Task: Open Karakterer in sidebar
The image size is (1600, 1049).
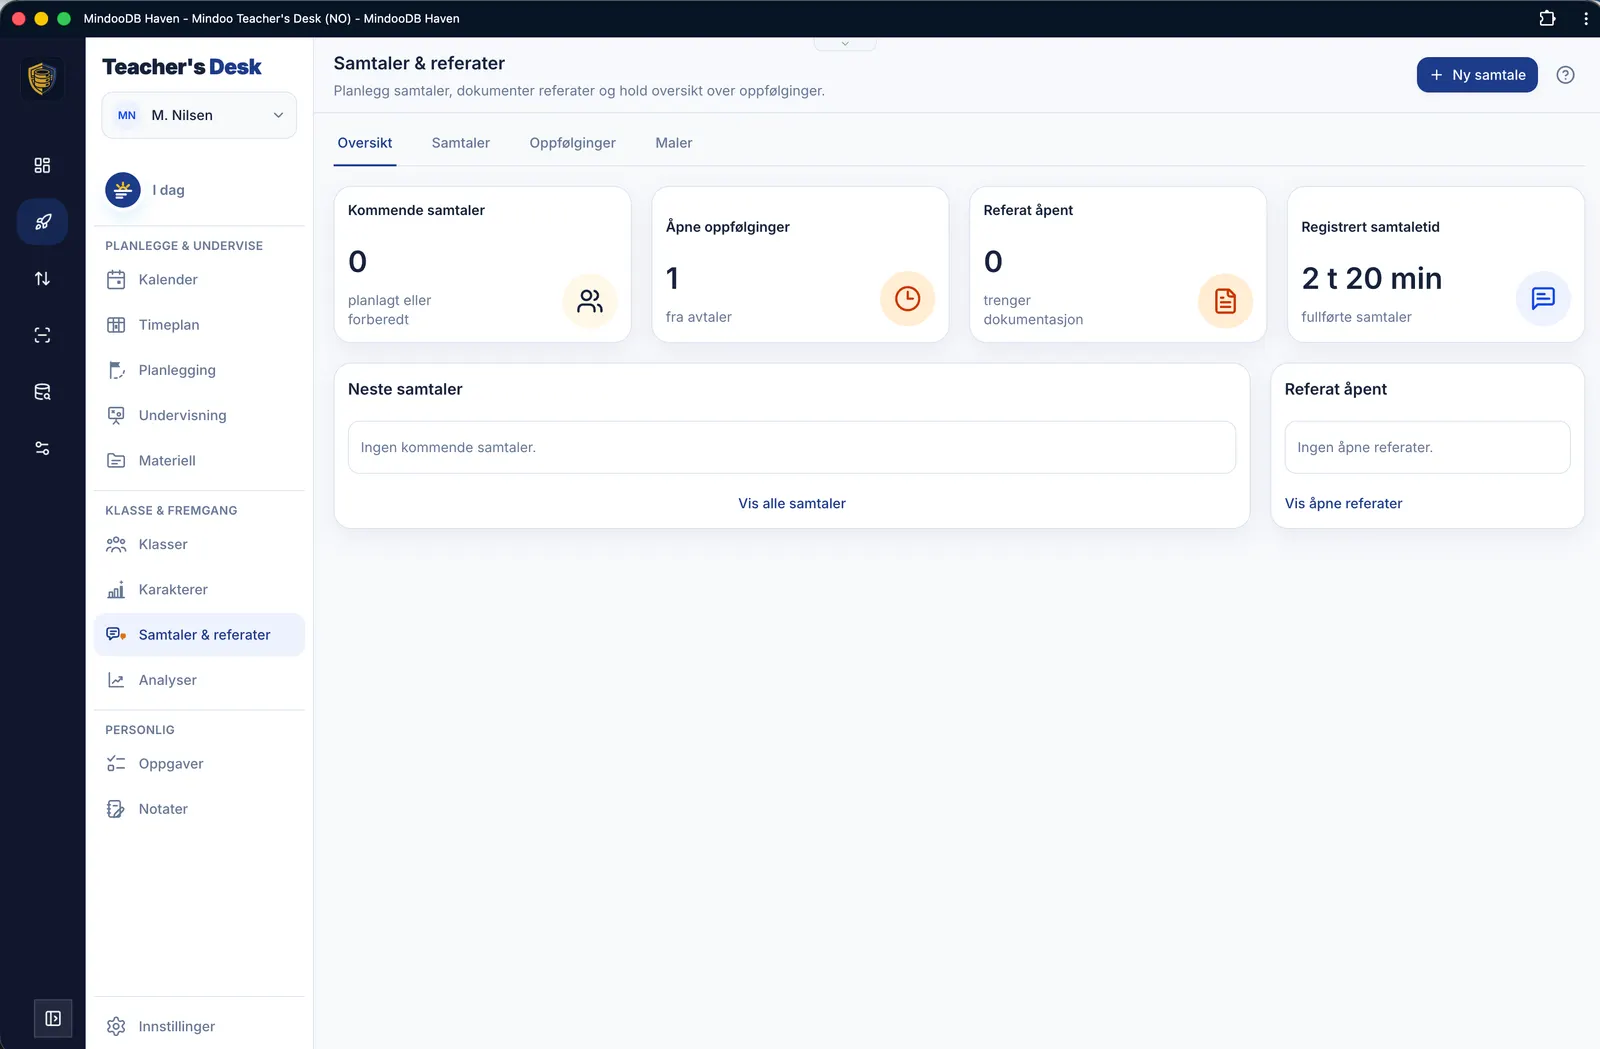Action: tap(199, 590)
